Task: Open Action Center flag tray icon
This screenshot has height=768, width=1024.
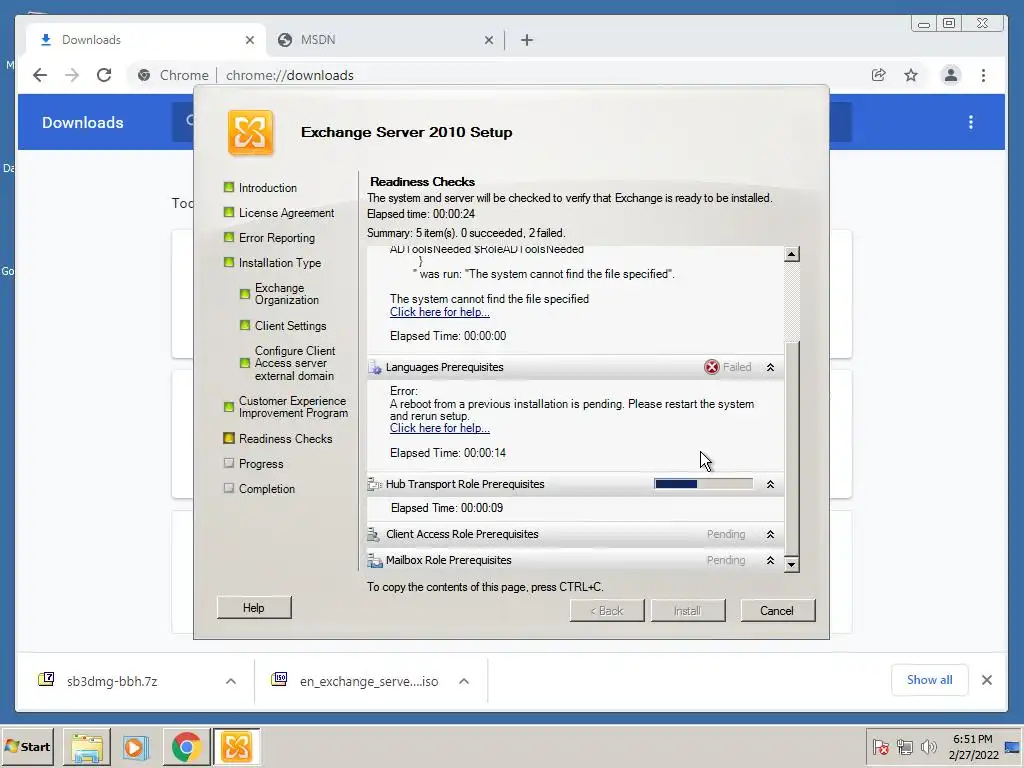Action: click(880, 747)
